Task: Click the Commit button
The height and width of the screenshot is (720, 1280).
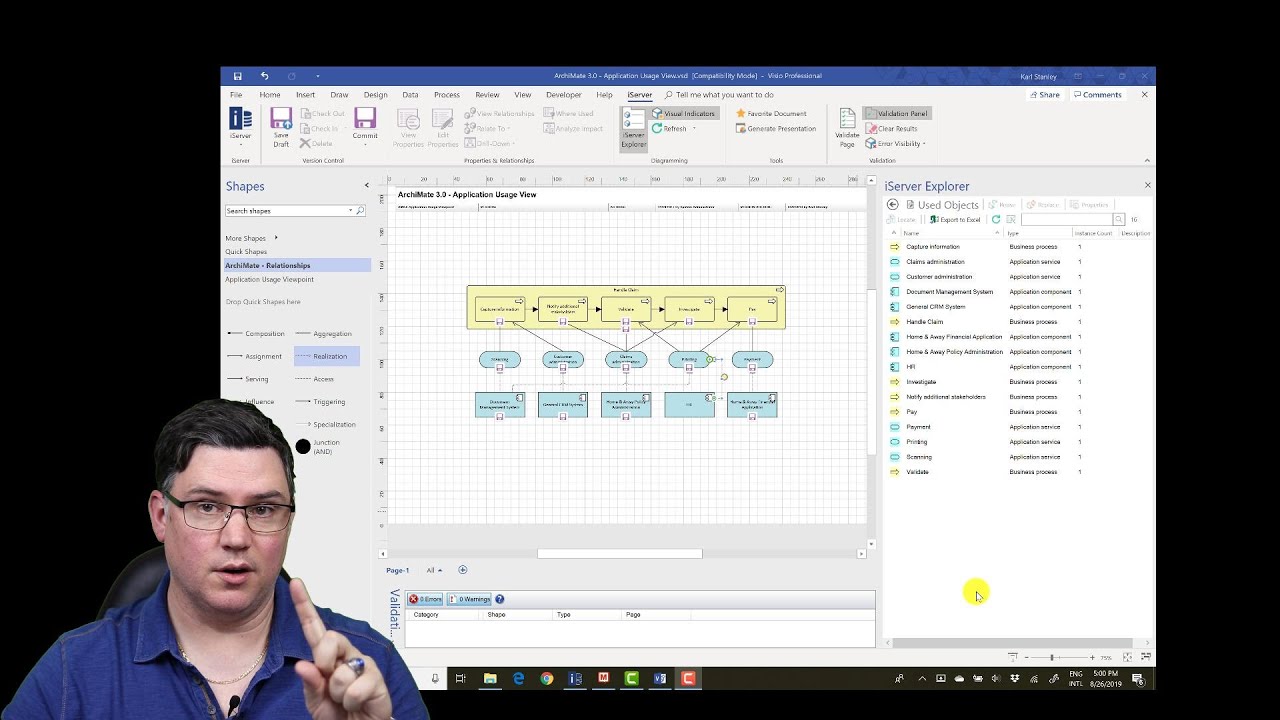Action: (365, 125)
